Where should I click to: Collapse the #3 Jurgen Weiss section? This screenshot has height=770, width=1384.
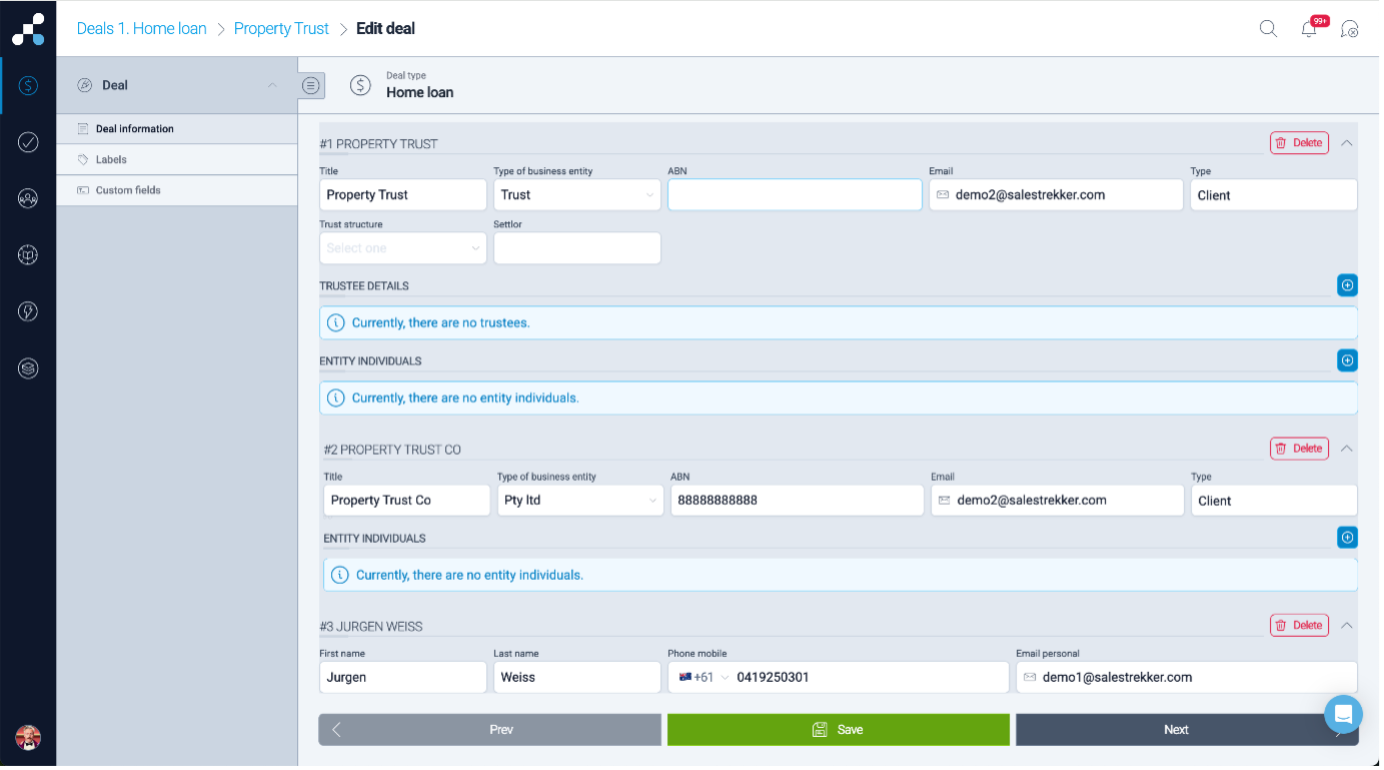pos(1347,625)
